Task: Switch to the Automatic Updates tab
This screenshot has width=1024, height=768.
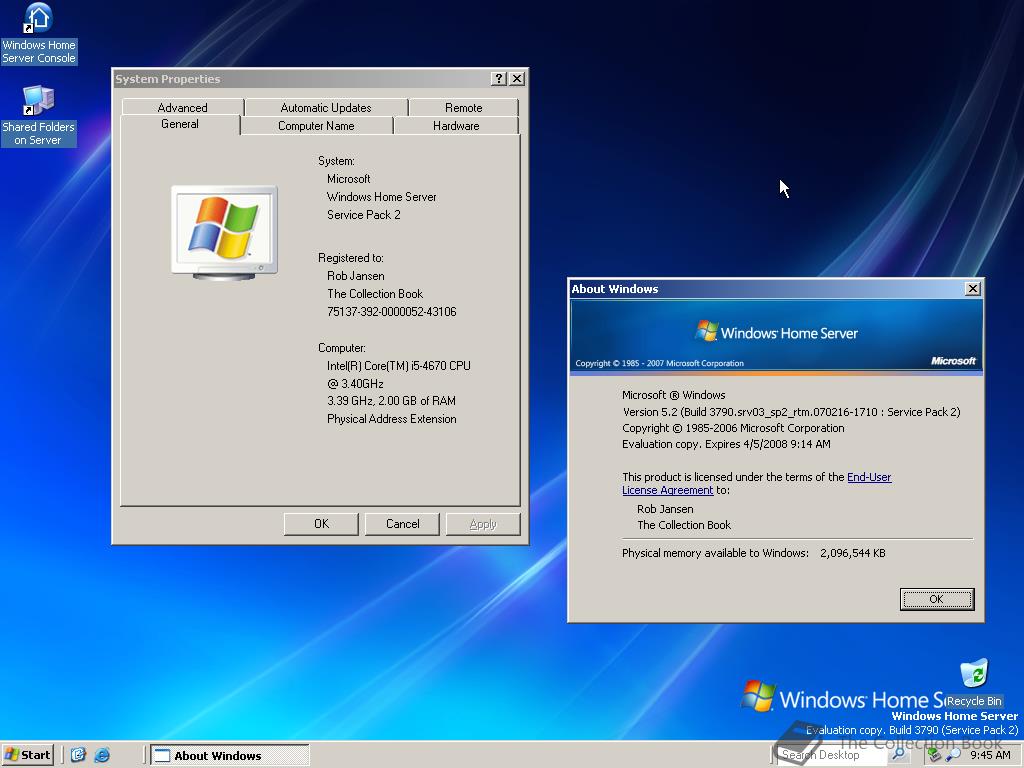Action: point(326,108)
